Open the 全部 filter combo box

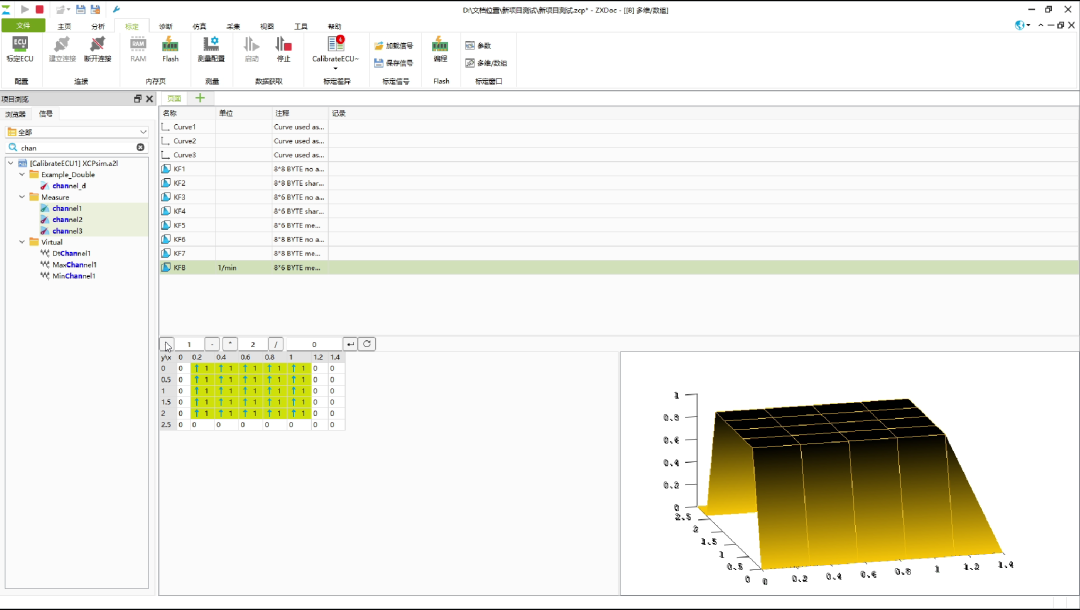pyautogui.click(x=77, y=132)
